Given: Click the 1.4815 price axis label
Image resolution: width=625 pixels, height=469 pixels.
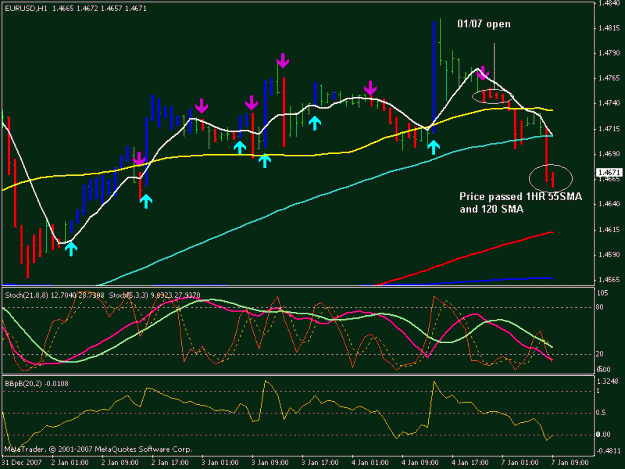Looking at the screenshot, I should [609, 28].
